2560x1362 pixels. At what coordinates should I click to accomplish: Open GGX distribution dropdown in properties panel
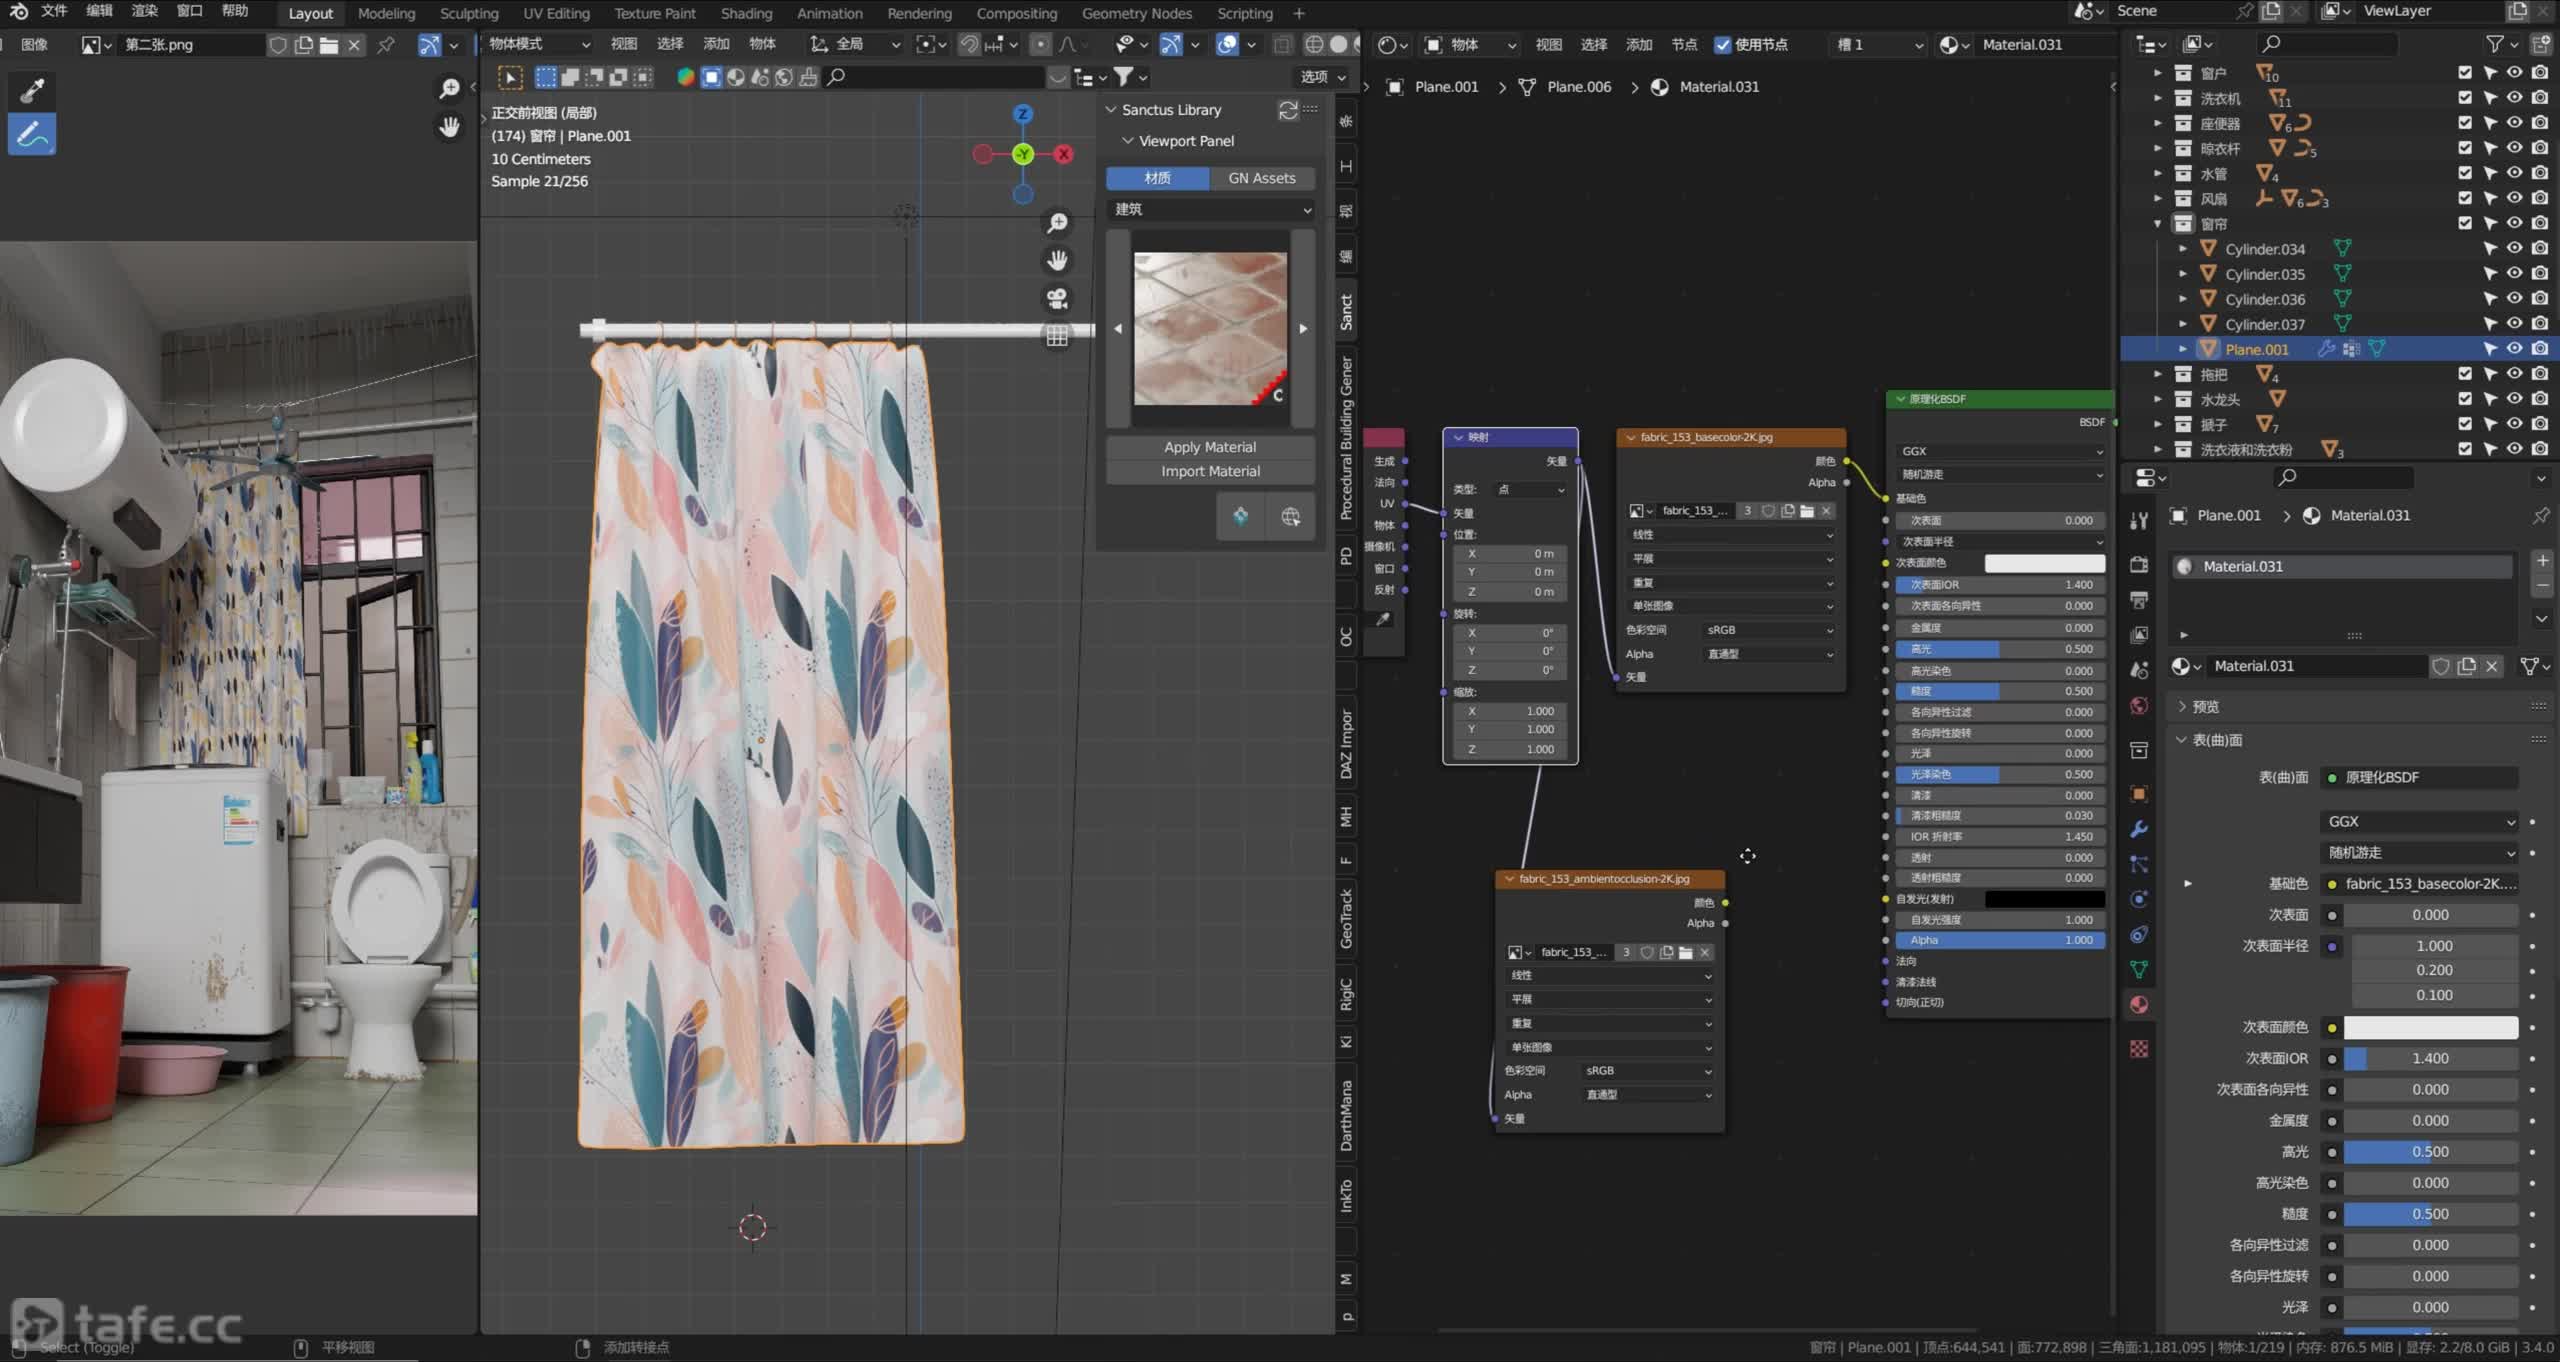tap(2419, 821)
